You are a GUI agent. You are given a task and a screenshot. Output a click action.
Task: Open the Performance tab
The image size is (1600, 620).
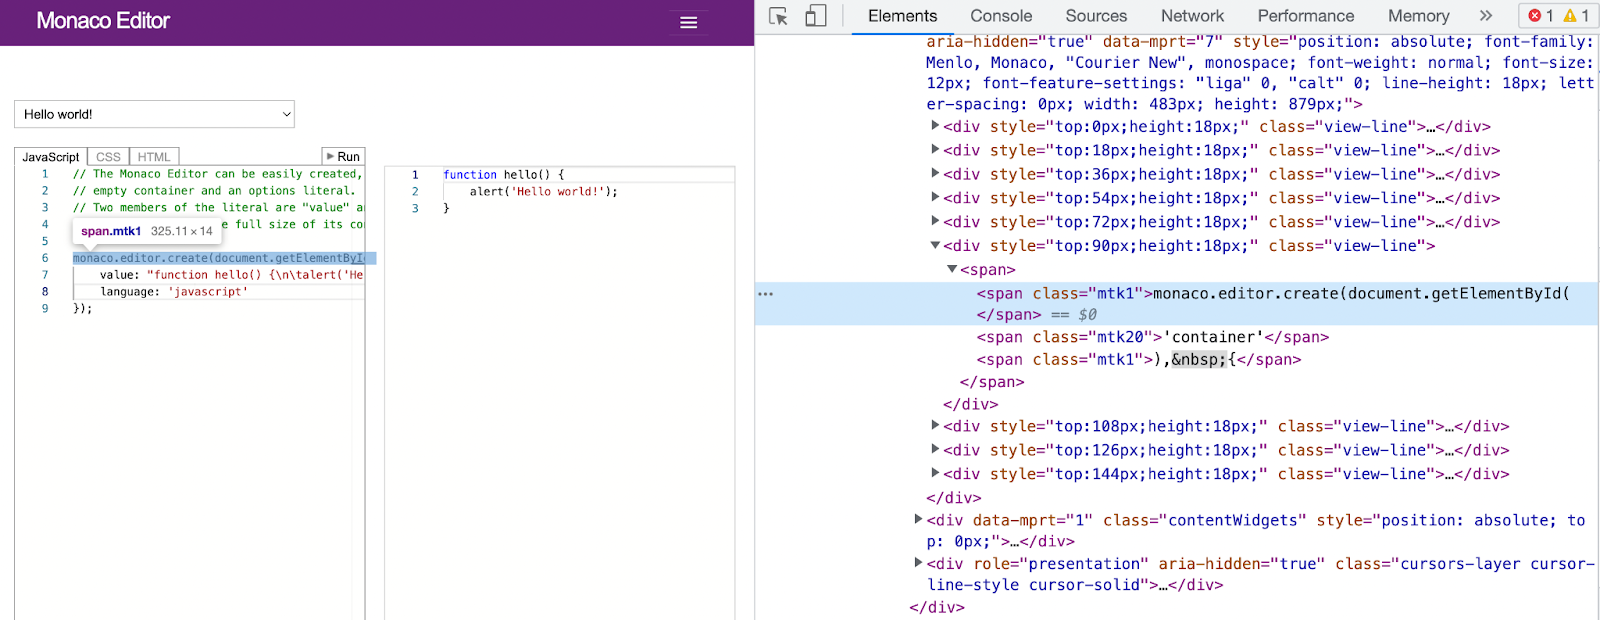(1306, 16)
